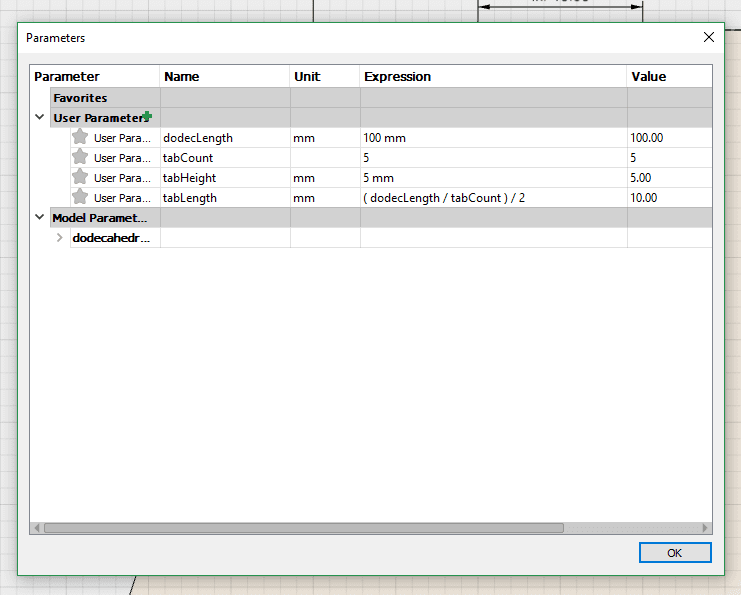Click the value 5.00 cell
The image size is (741, 595).
click(670, 178)
